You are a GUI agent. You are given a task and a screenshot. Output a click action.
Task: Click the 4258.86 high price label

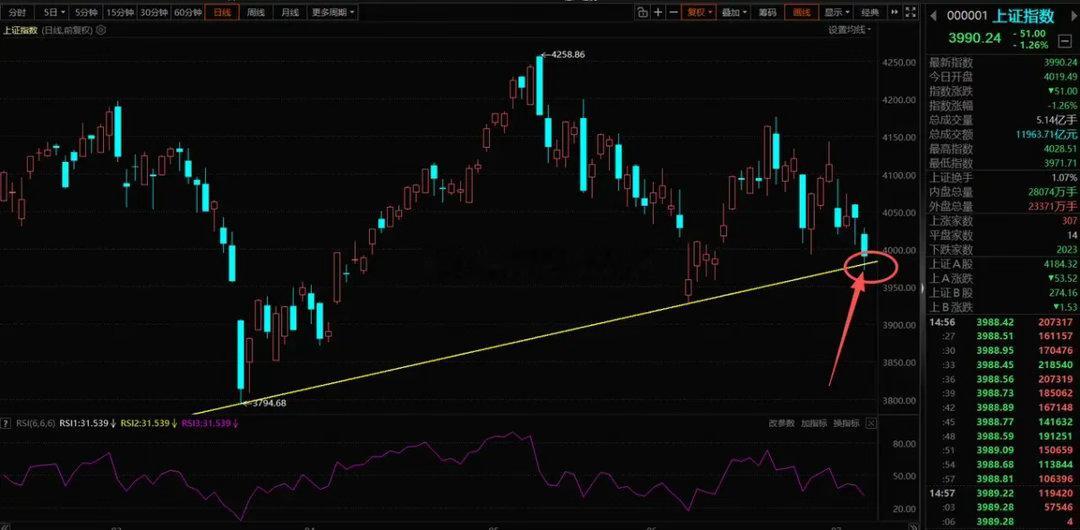[x=568, y=54]
